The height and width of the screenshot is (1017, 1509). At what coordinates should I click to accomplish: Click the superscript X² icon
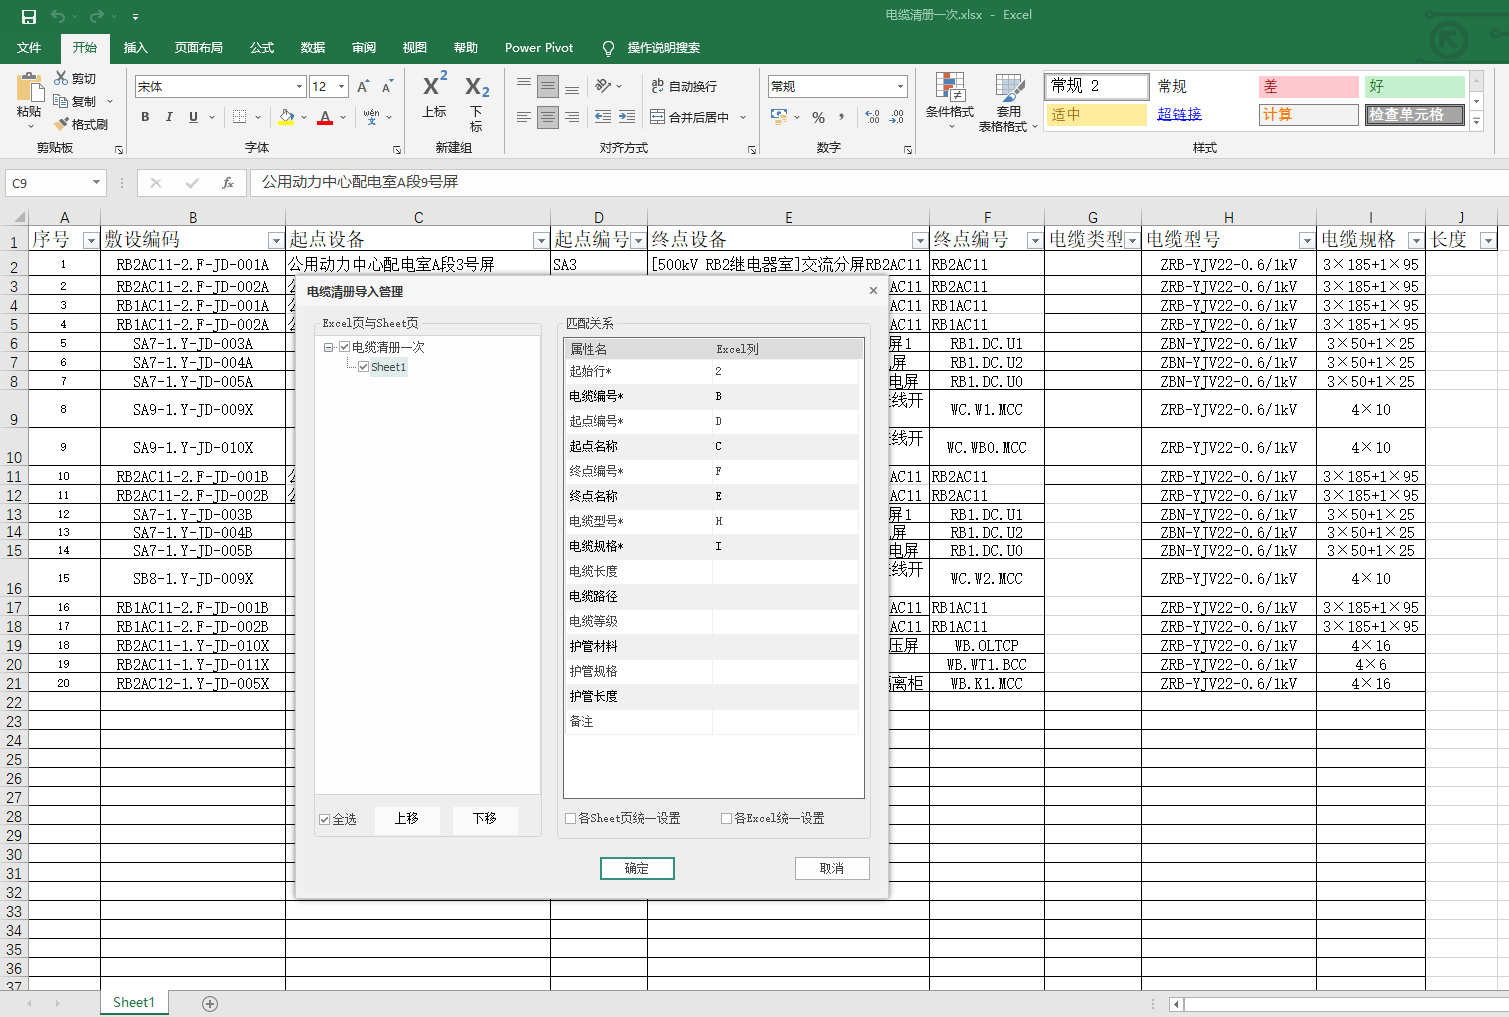(435, 86)
